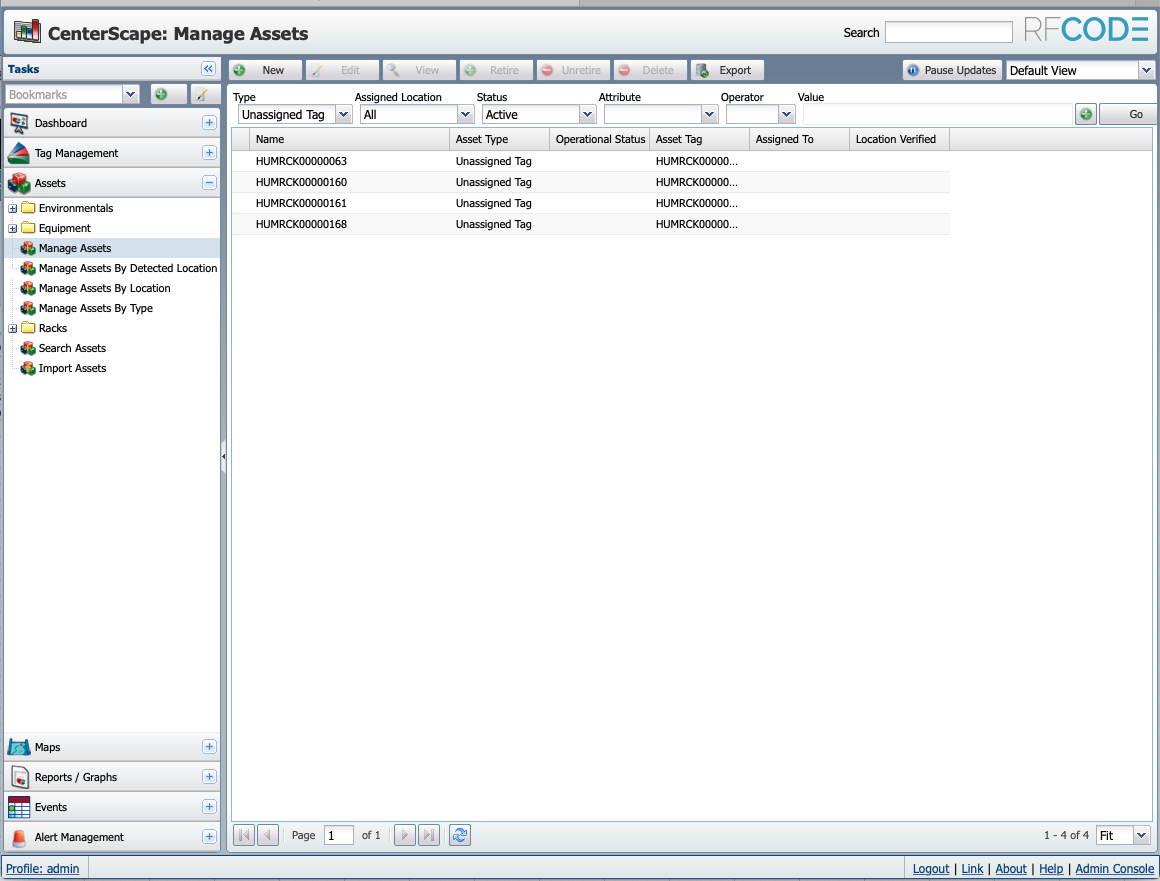
Task: Go to the last page
Action: [428, 835]
